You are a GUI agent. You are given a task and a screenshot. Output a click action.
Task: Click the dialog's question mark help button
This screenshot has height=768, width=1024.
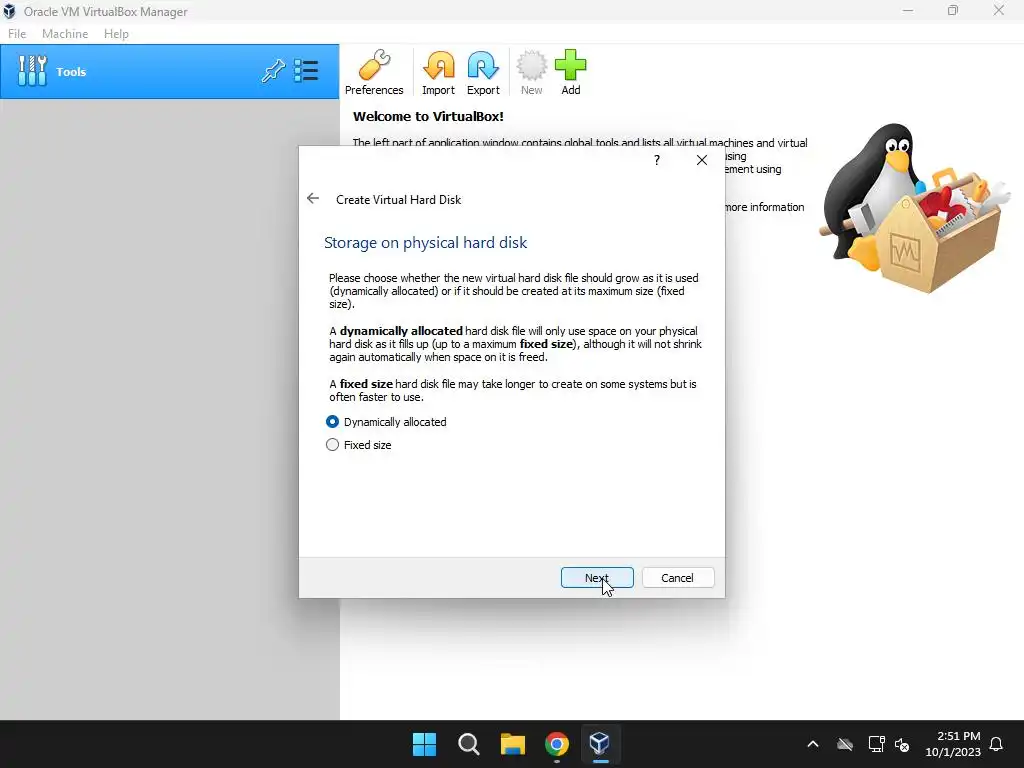click(657, 160)
